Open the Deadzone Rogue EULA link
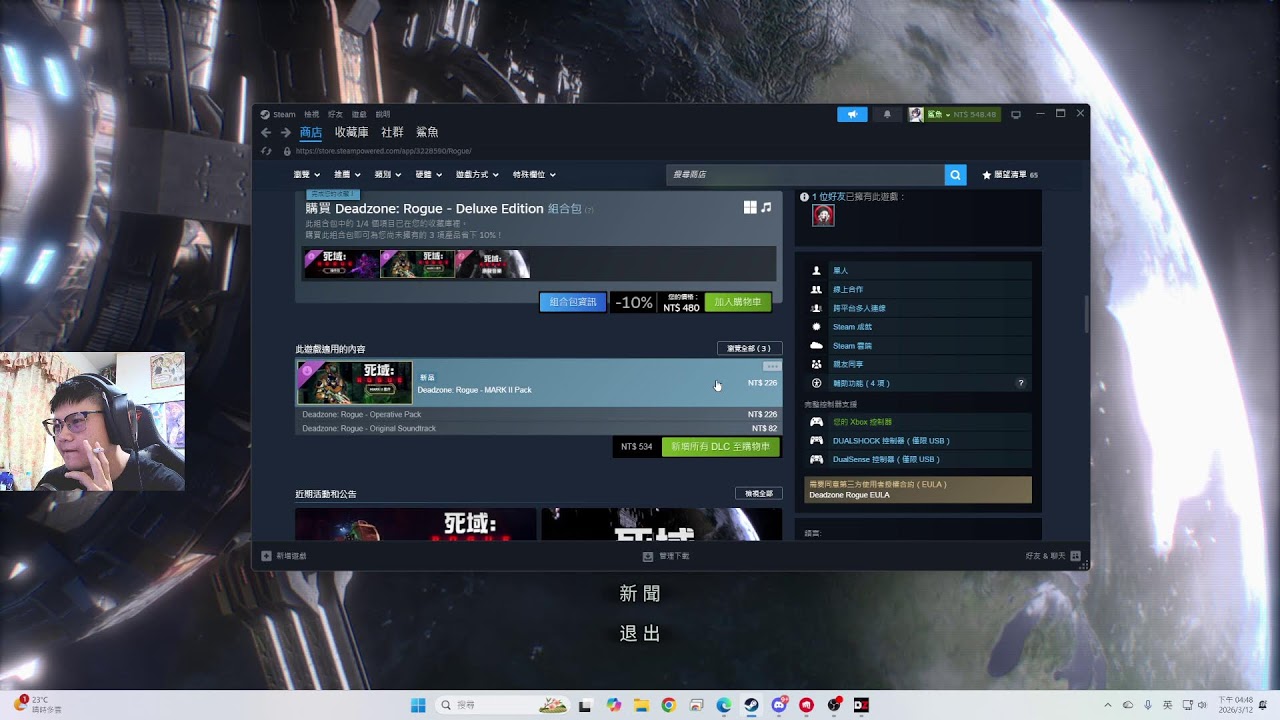The width and height of the screenshot is (1280, 720). pyautogui.click(x=849, y=495)
